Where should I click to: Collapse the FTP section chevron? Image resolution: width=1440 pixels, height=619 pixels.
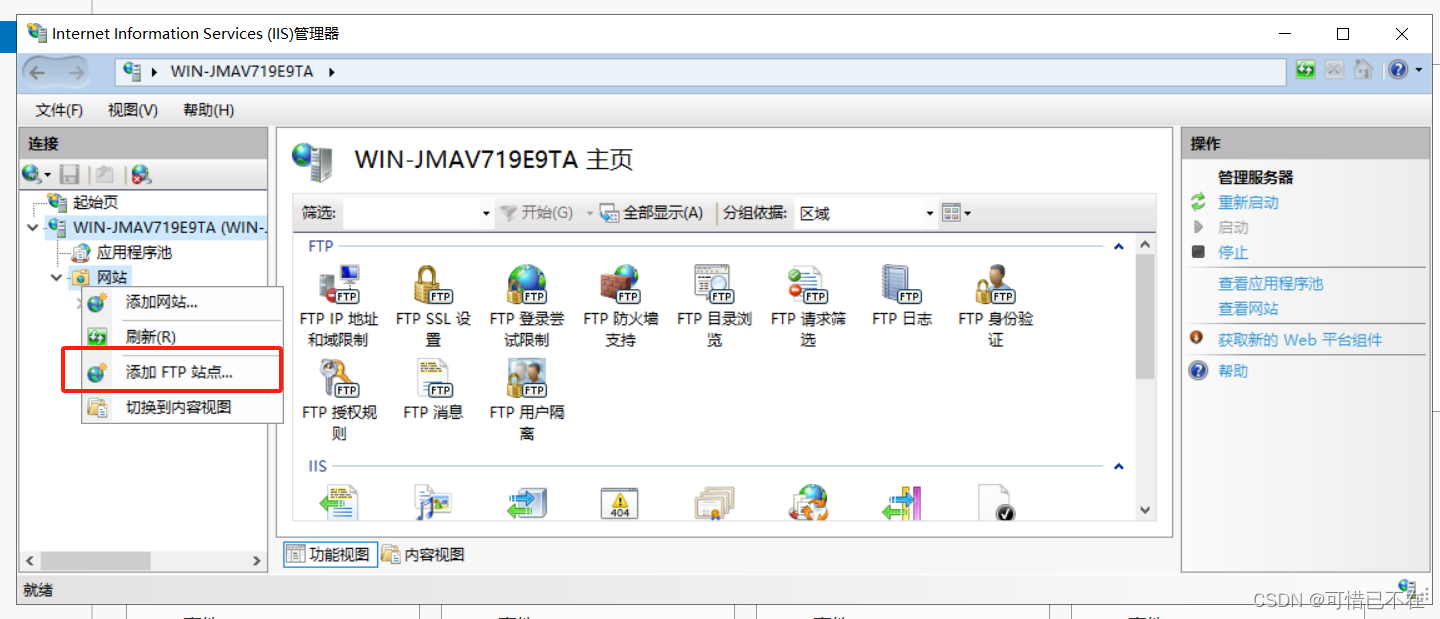[x=1118, y=246]
